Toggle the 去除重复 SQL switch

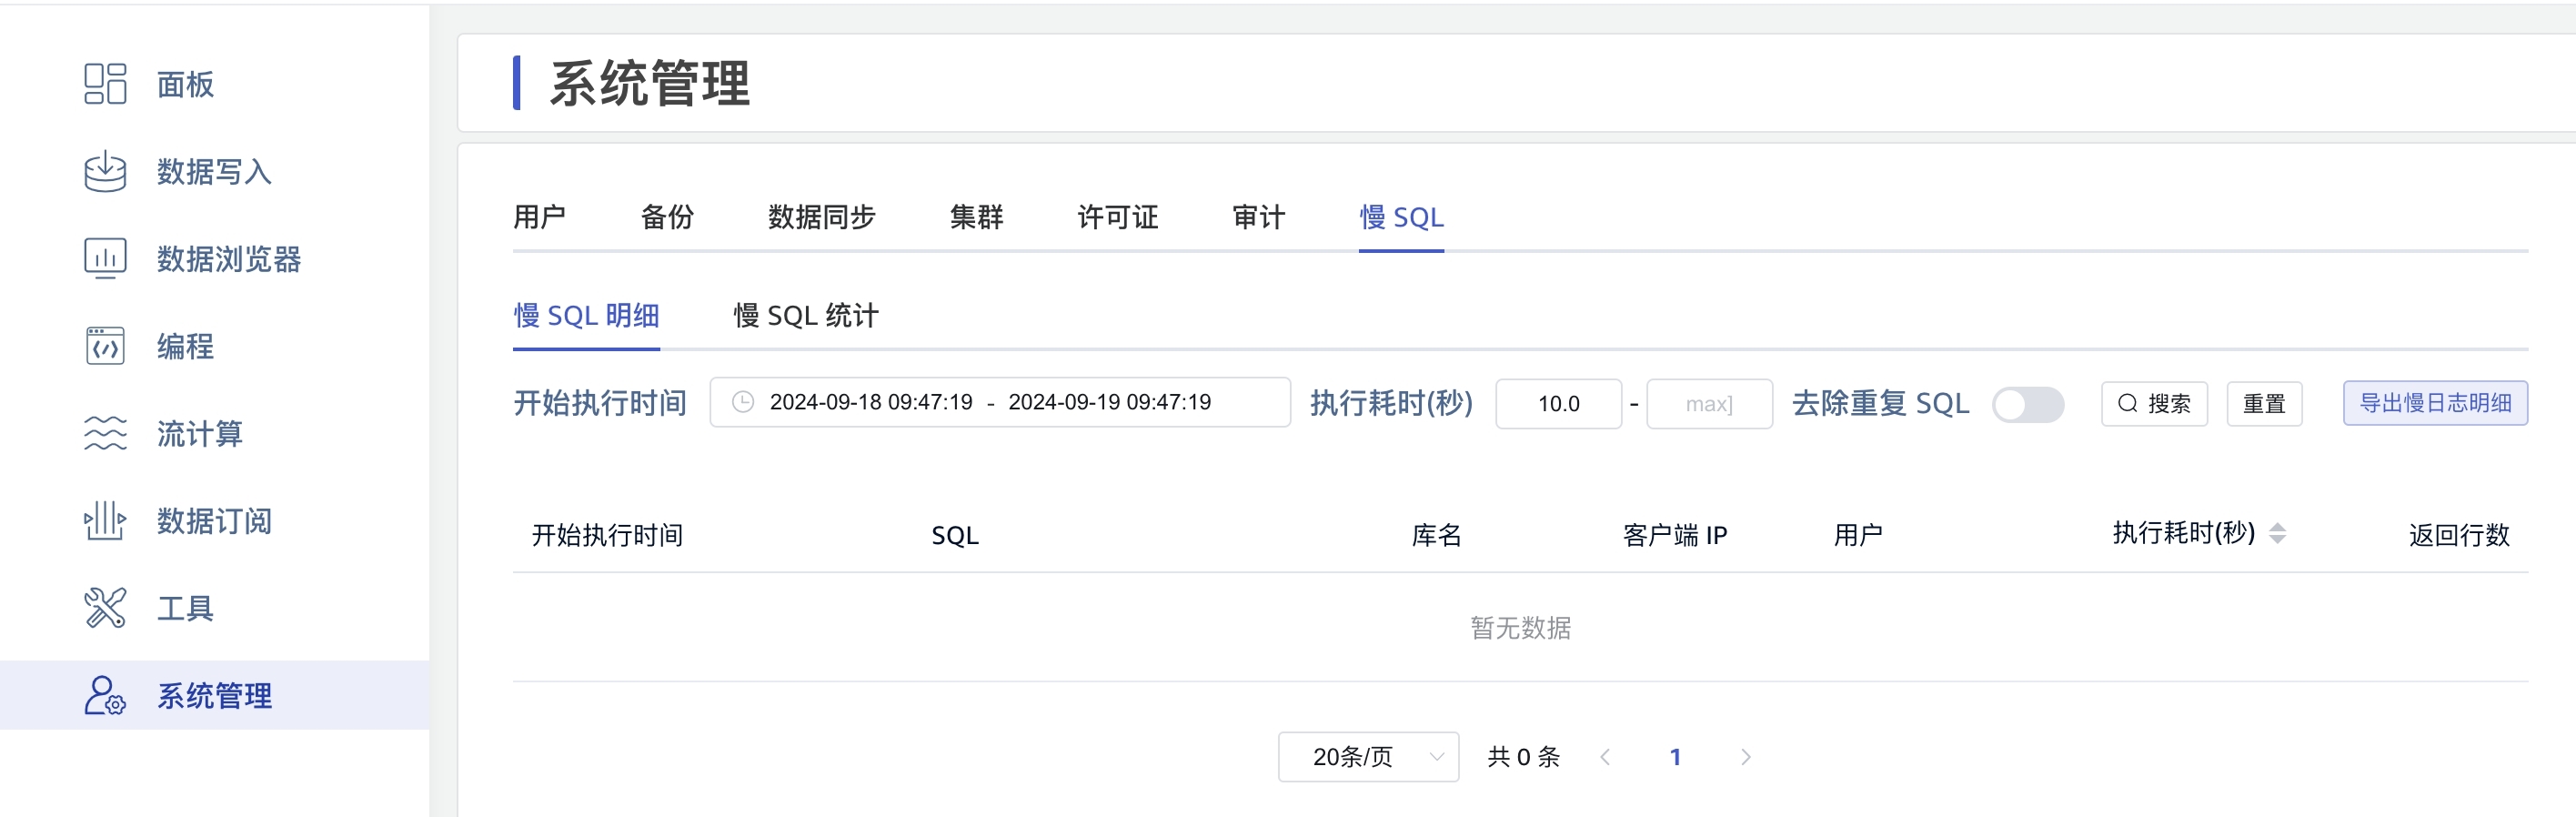click(2027, 404)
